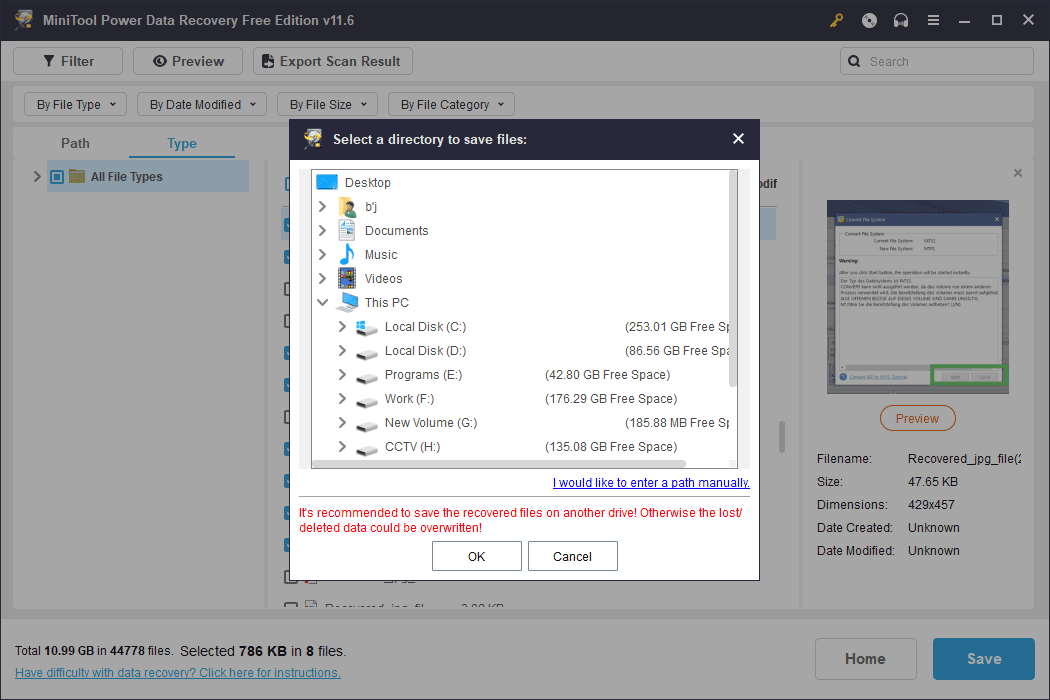Click the Filter toolbar button
The image size is (1050, 700).
[68, 61]
